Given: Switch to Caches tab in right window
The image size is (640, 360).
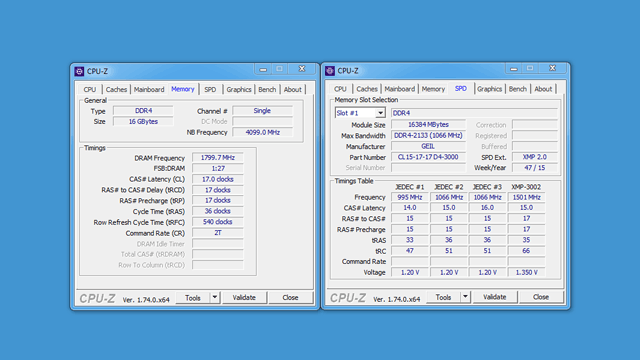Looking at the screenshot, I should [x=367, y=89].
